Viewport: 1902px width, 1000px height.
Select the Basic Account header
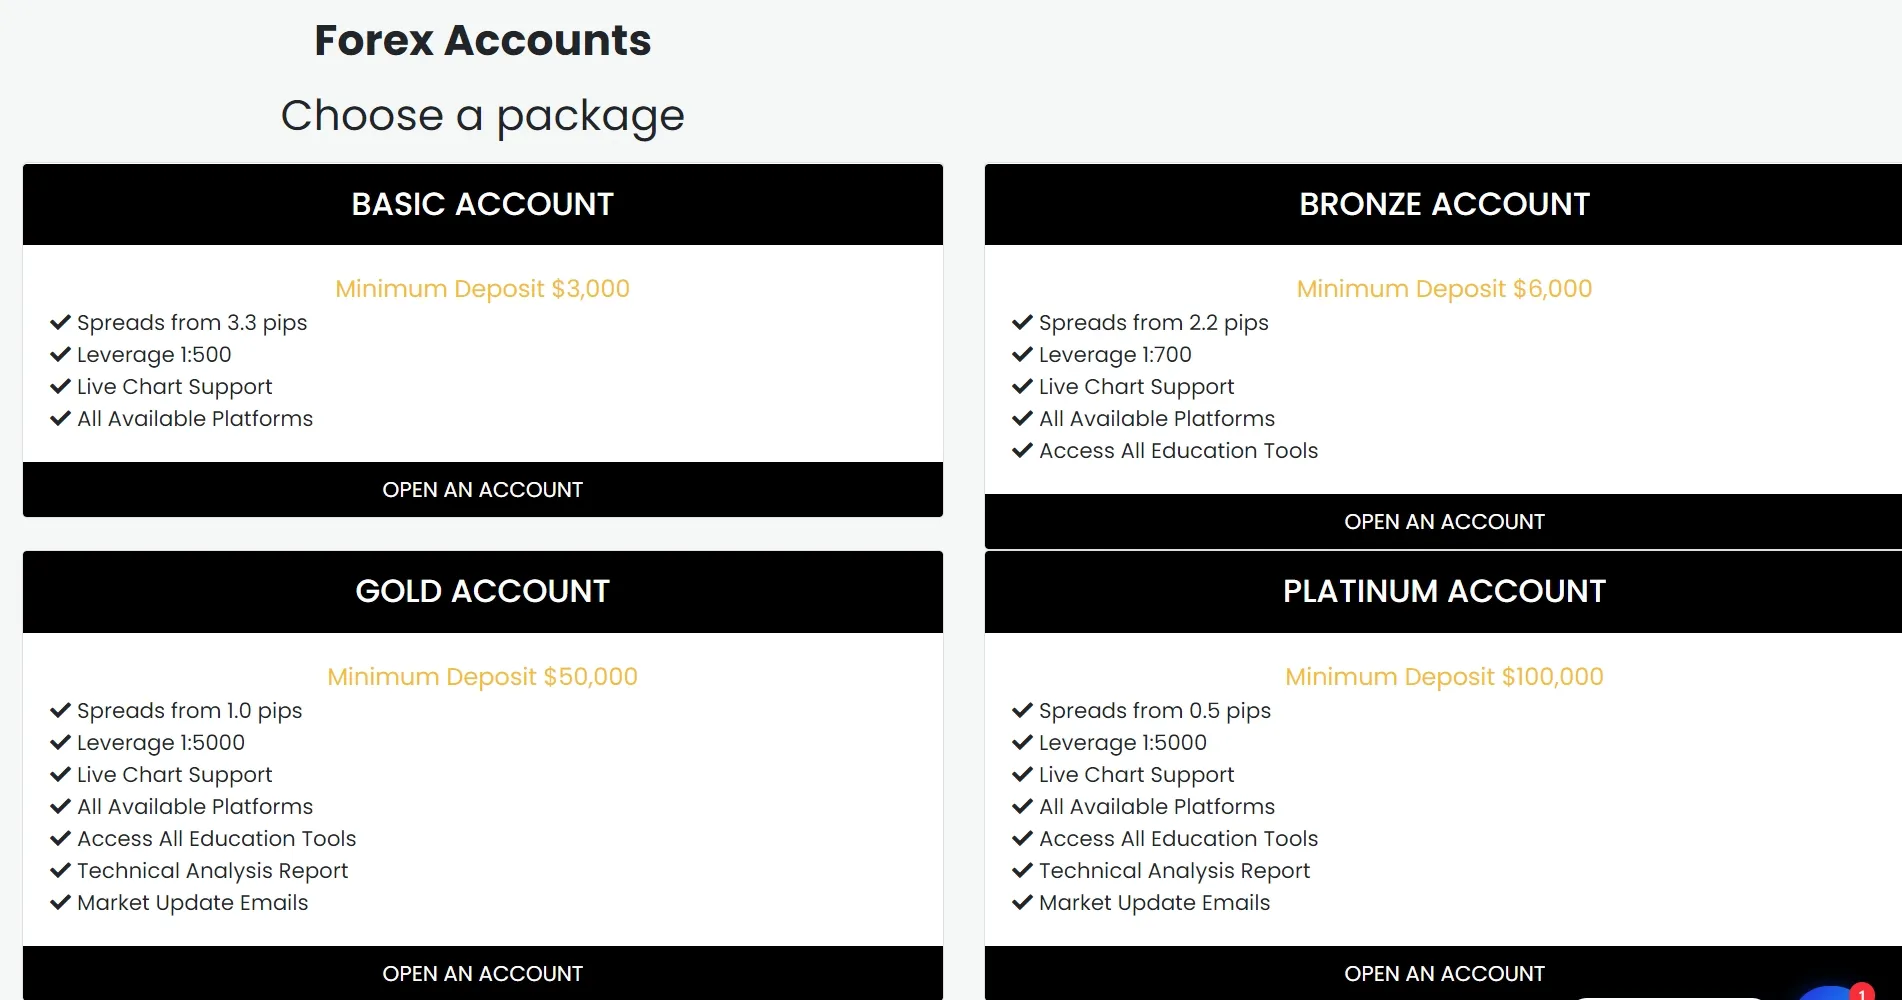[x=482, y=204]
